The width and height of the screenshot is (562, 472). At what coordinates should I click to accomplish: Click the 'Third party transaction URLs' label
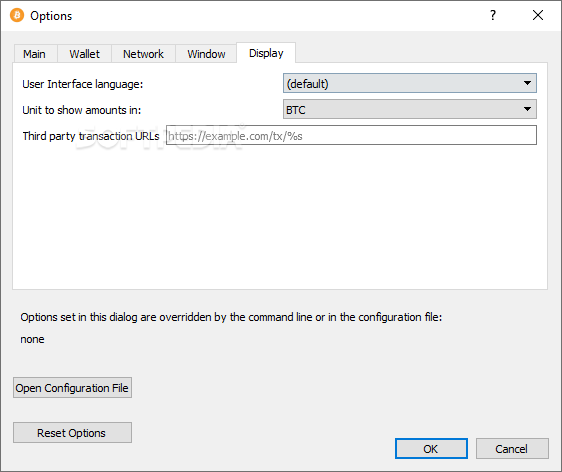(91, 136)
